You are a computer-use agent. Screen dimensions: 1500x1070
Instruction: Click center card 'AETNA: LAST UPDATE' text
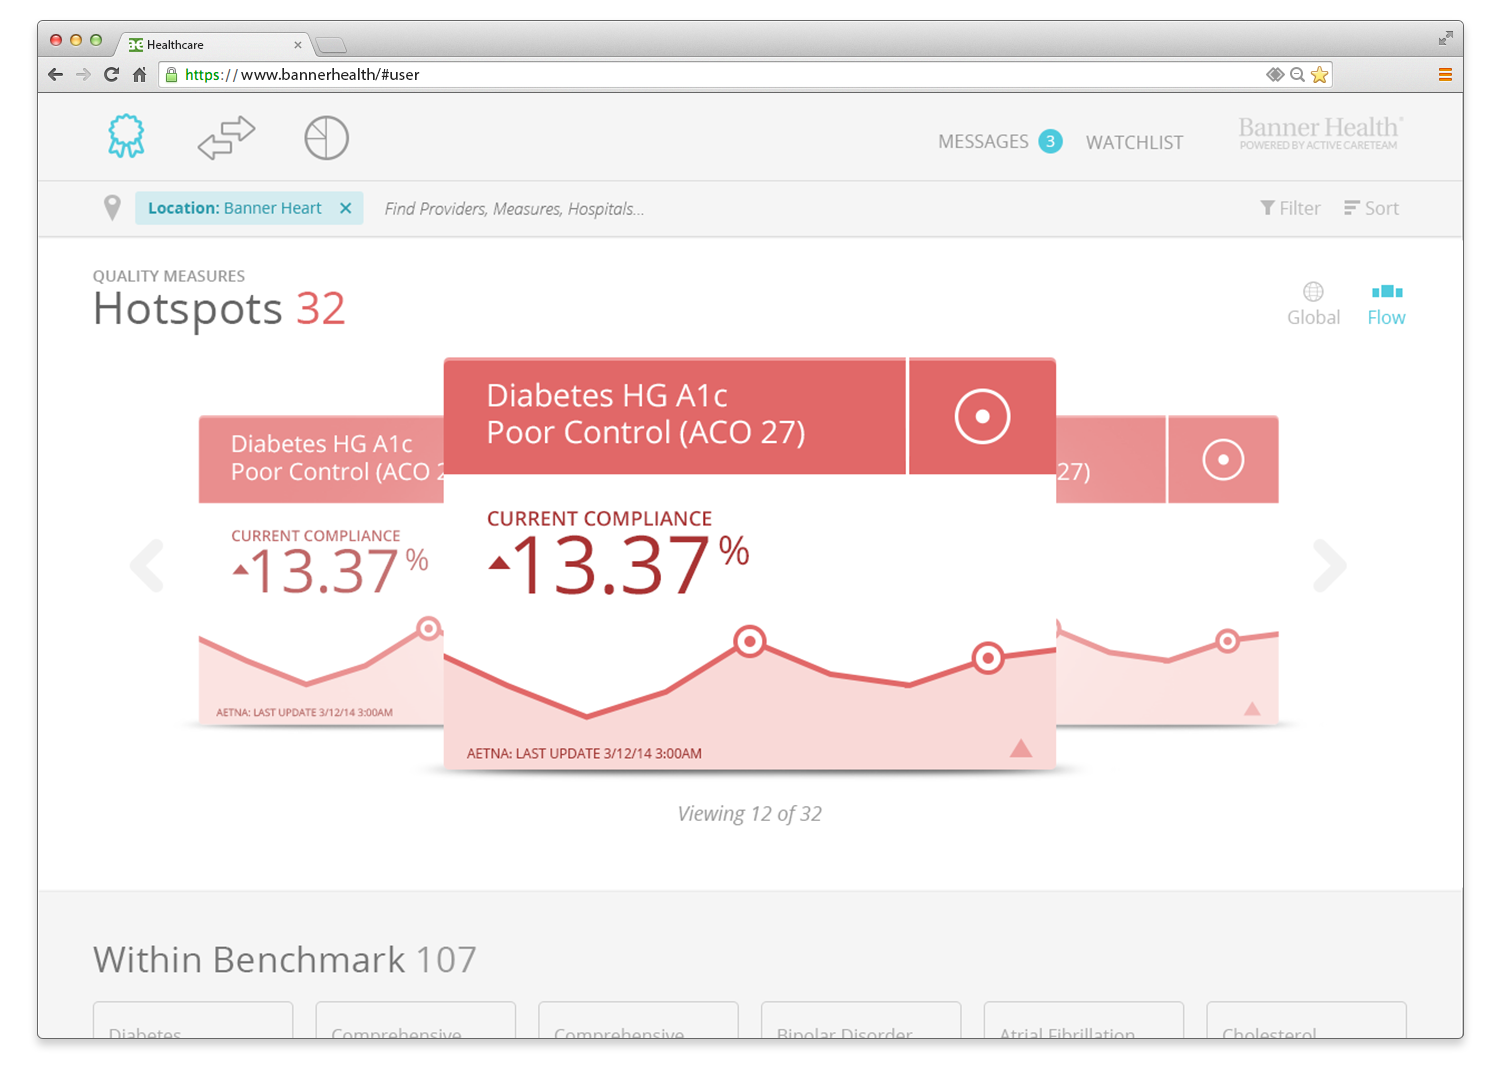pyautogui.click(x=584, y=754)
